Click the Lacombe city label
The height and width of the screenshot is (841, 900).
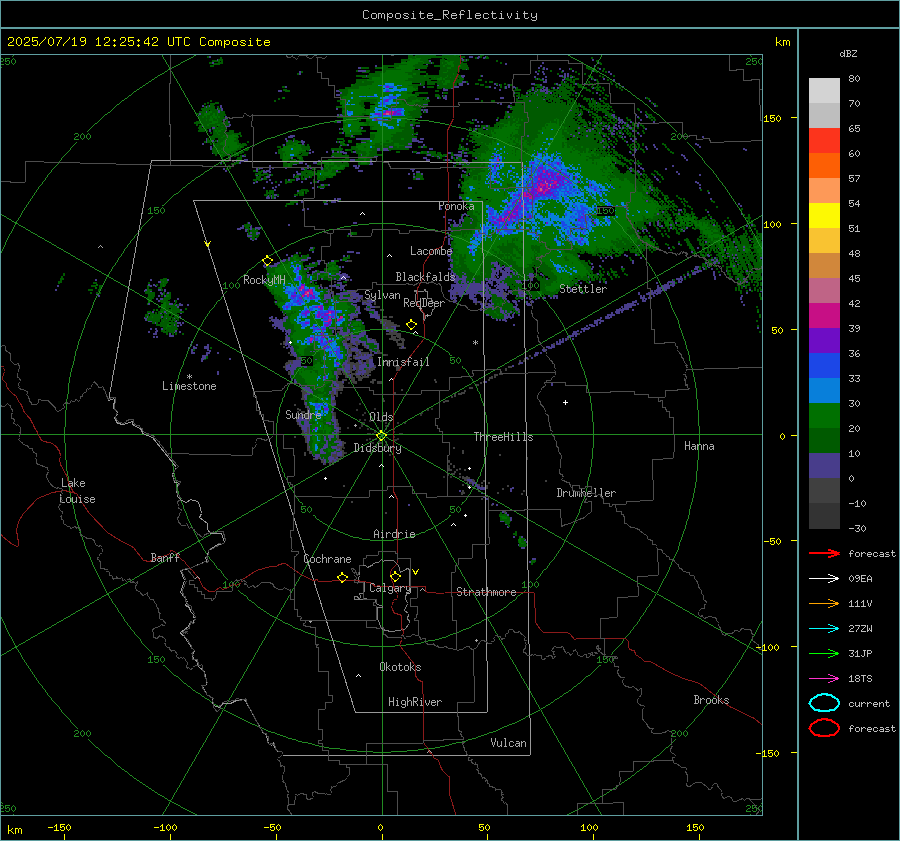431,251
